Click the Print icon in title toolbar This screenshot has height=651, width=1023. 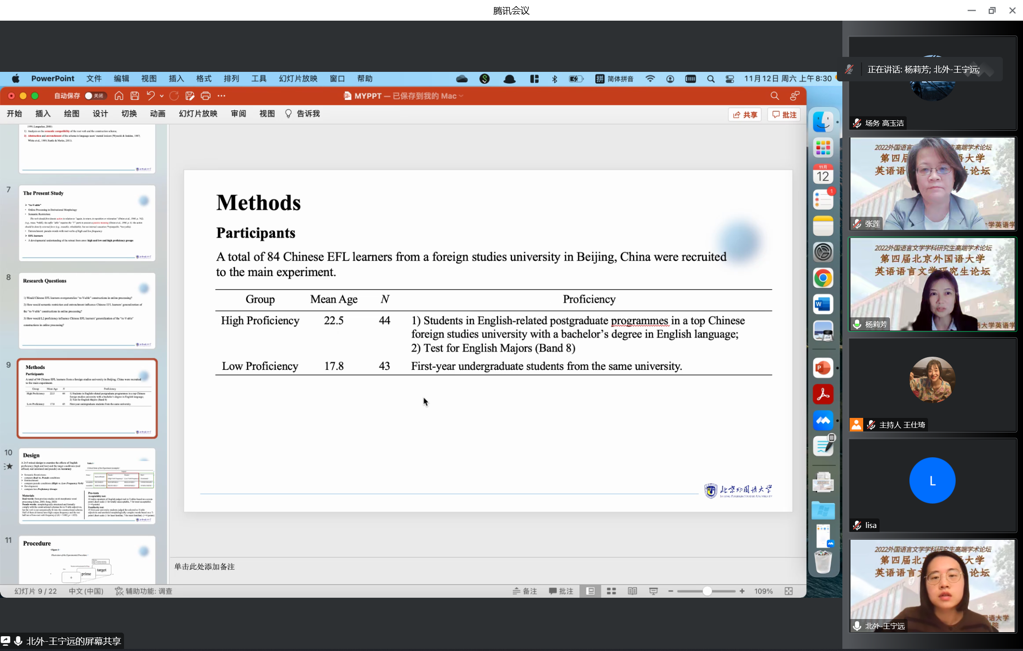tap(206, 96)
